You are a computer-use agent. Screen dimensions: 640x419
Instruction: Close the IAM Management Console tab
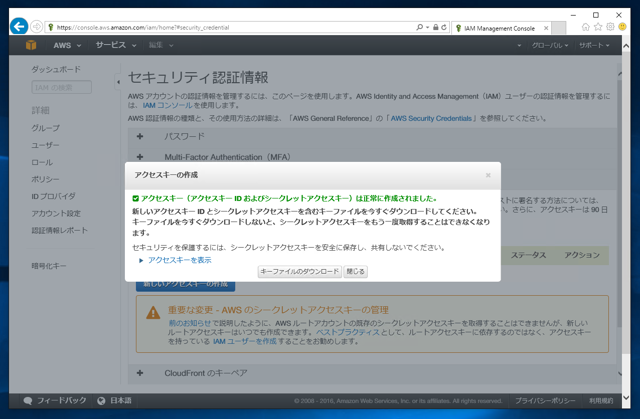[x=546, y=28]
